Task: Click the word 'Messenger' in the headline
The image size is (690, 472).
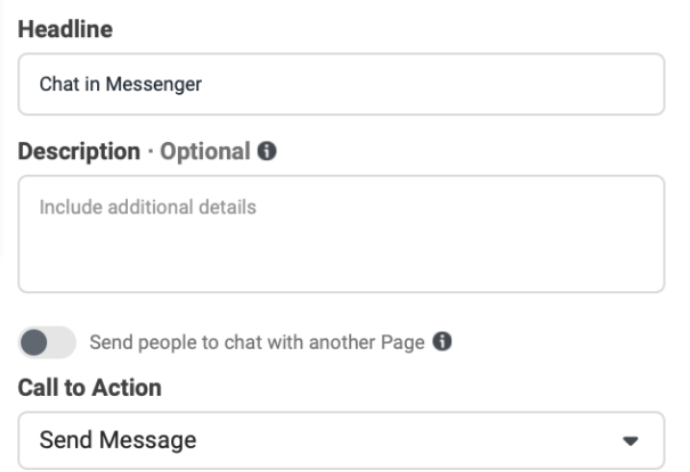Action: click(x=162, y=84)
